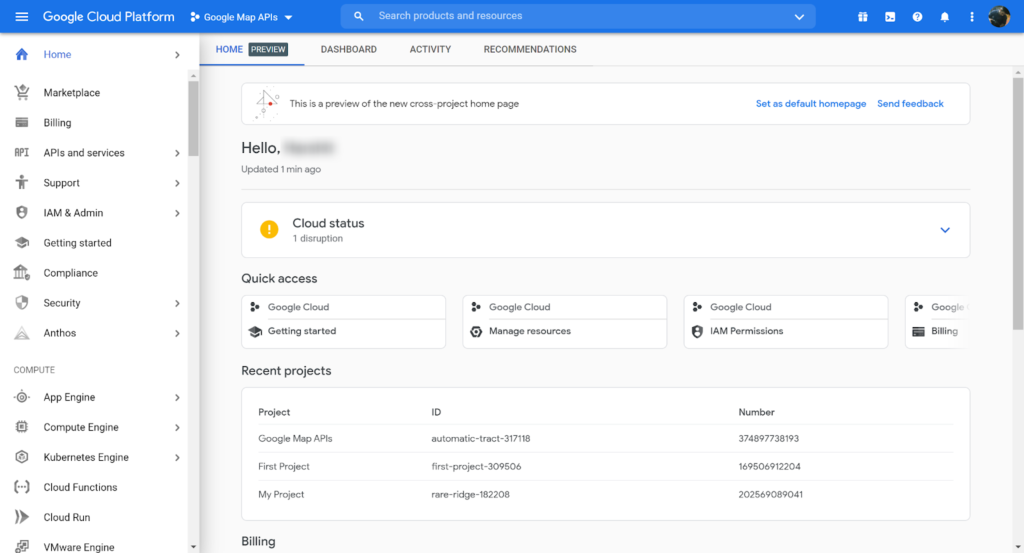This screenshot has height=553, width=1024.
Task: Click the Compliance building icon
Action: (22, 273)
